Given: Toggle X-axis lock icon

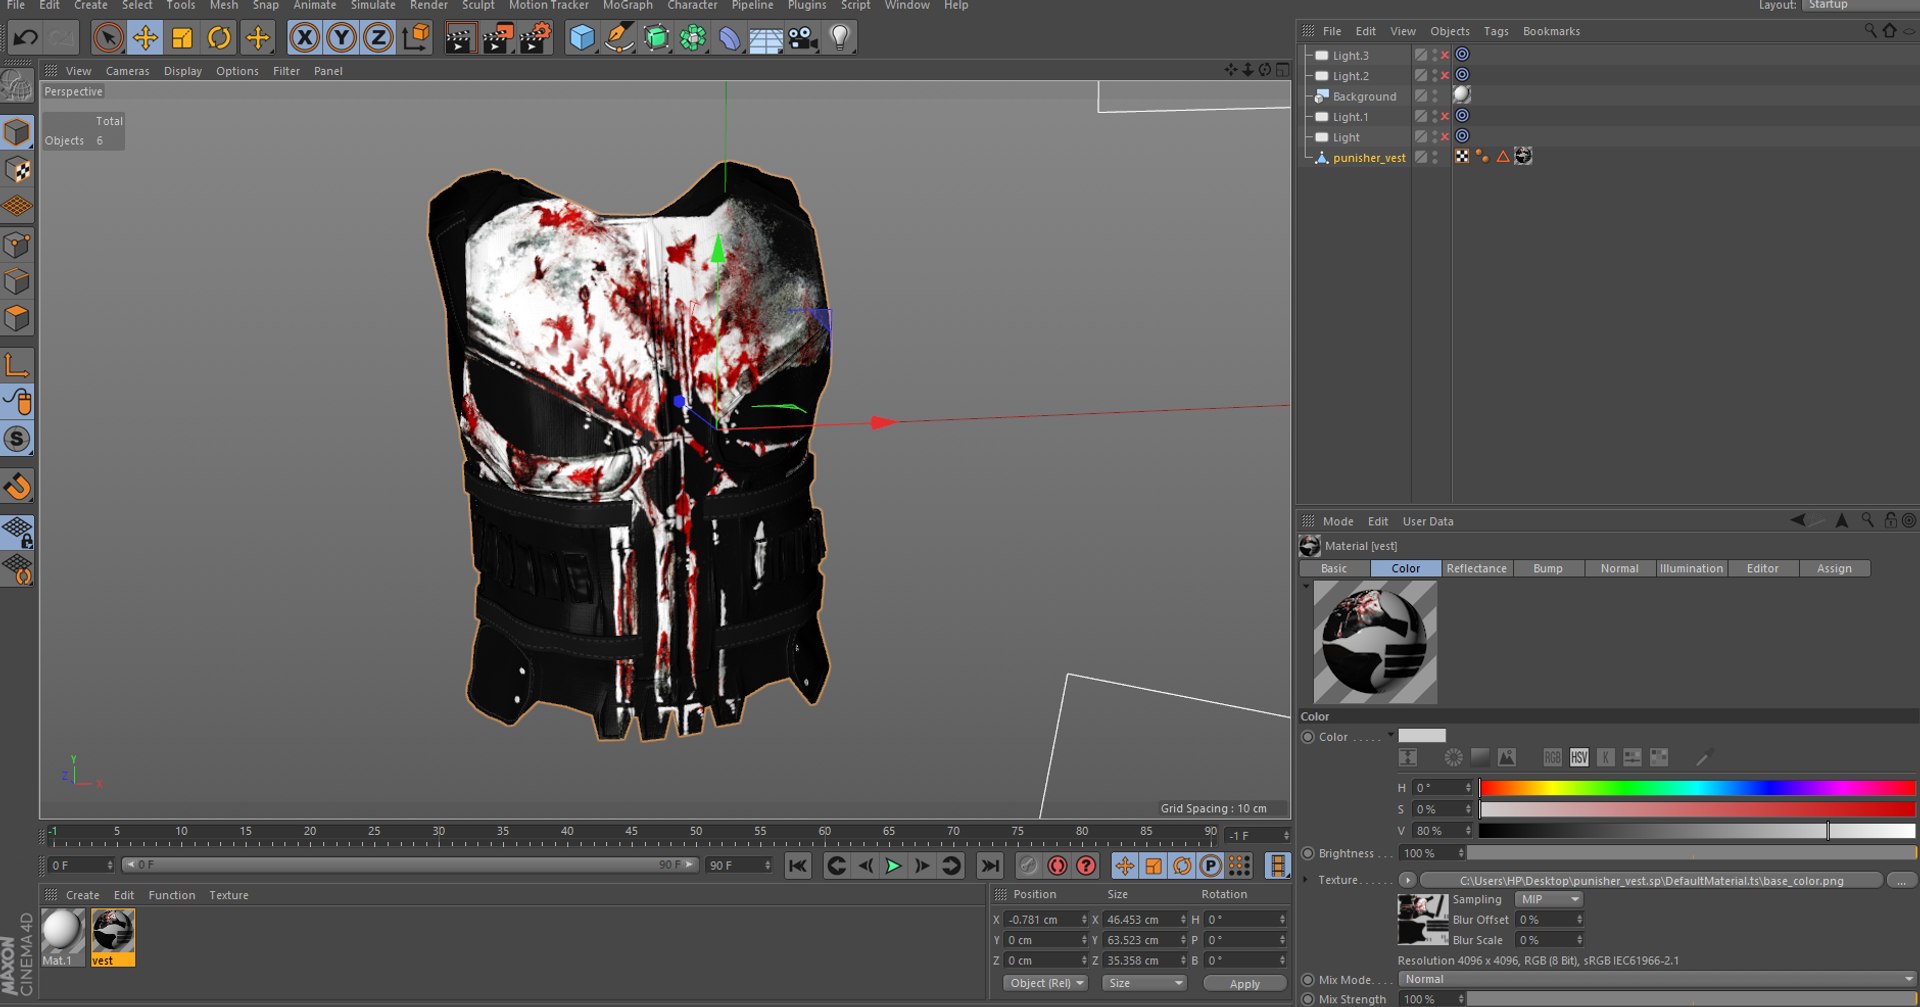Looking at the screenshot, I should click(x=305, y=38).
